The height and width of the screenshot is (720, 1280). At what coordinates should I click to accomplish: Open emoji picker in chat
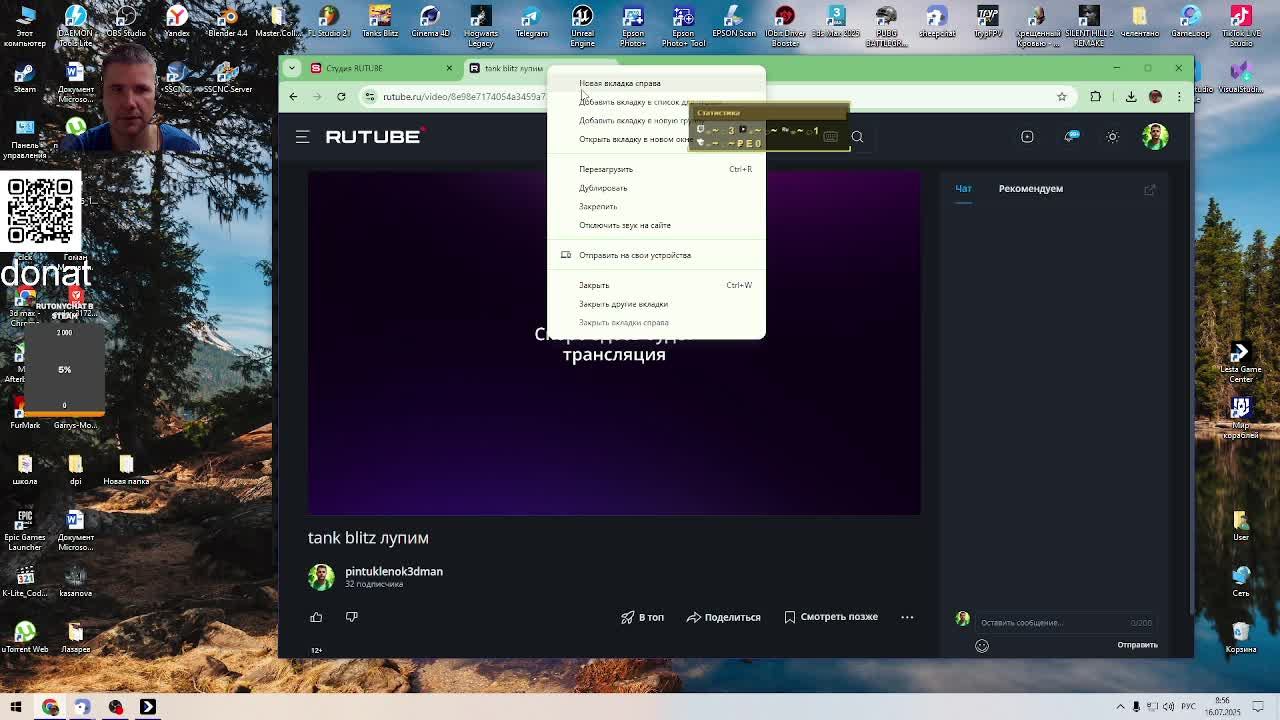point(982,646)
